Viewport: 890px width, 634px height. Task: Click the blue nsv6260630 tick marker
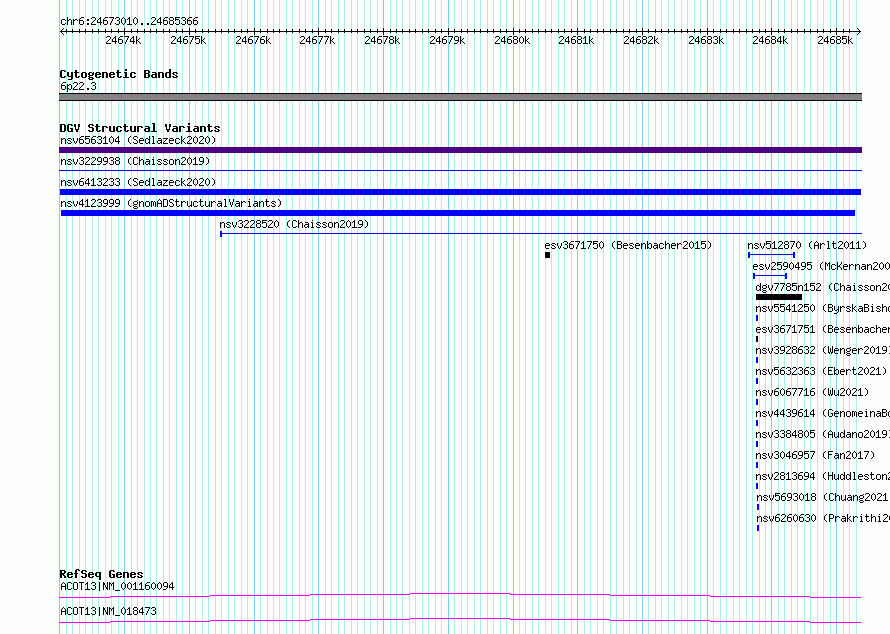pos(758,528)
